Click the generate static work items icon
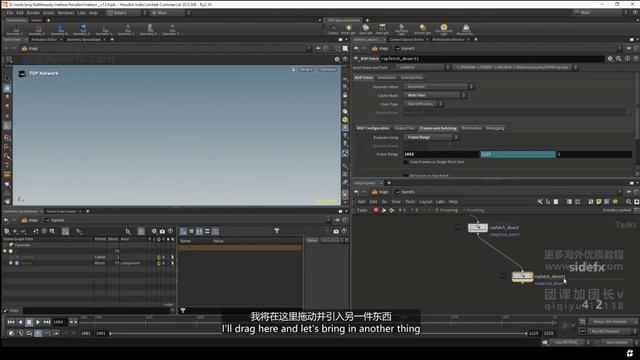Screen dimensions: 640x360 (x=392, y=210)
